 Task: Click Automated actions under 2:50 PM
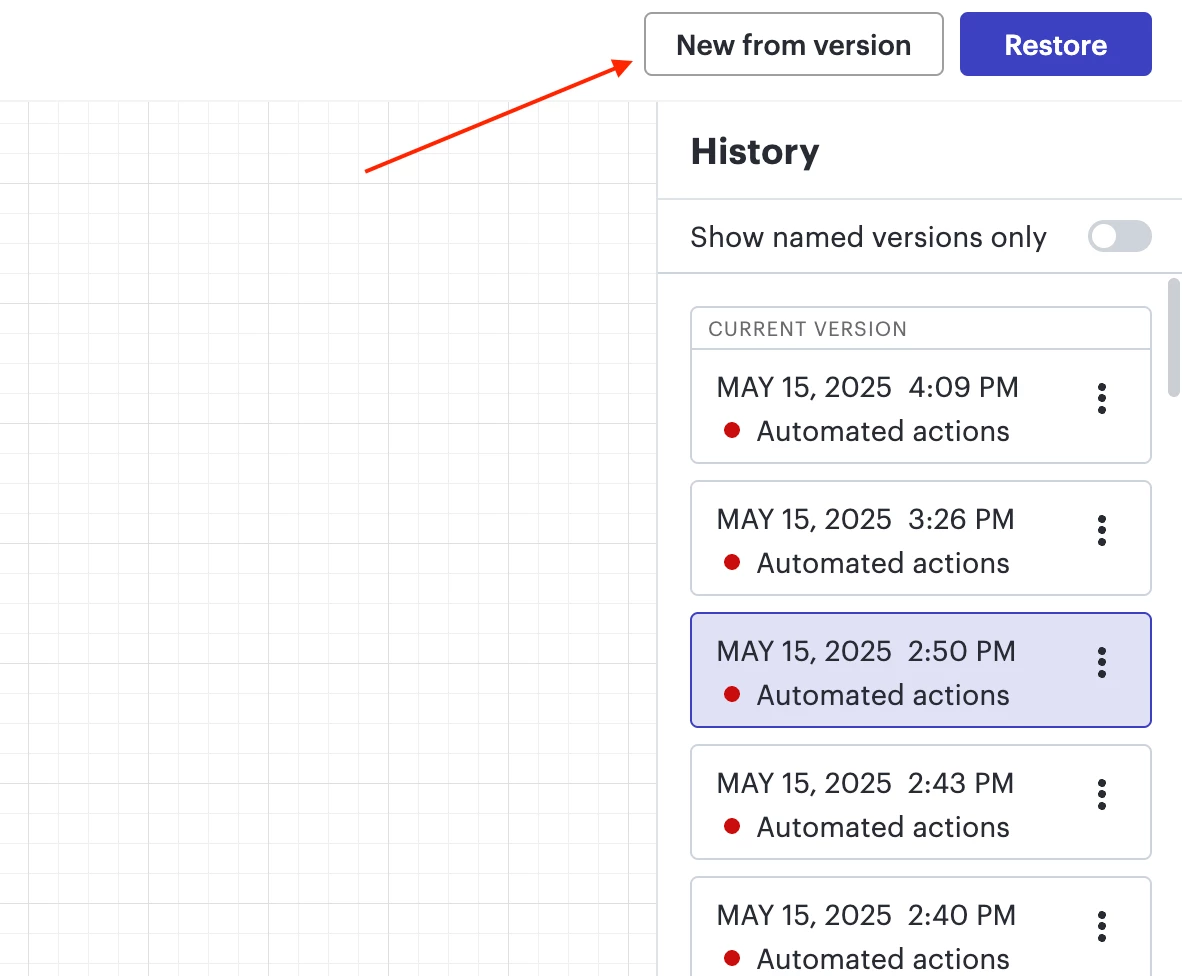[x=883, y=695]
